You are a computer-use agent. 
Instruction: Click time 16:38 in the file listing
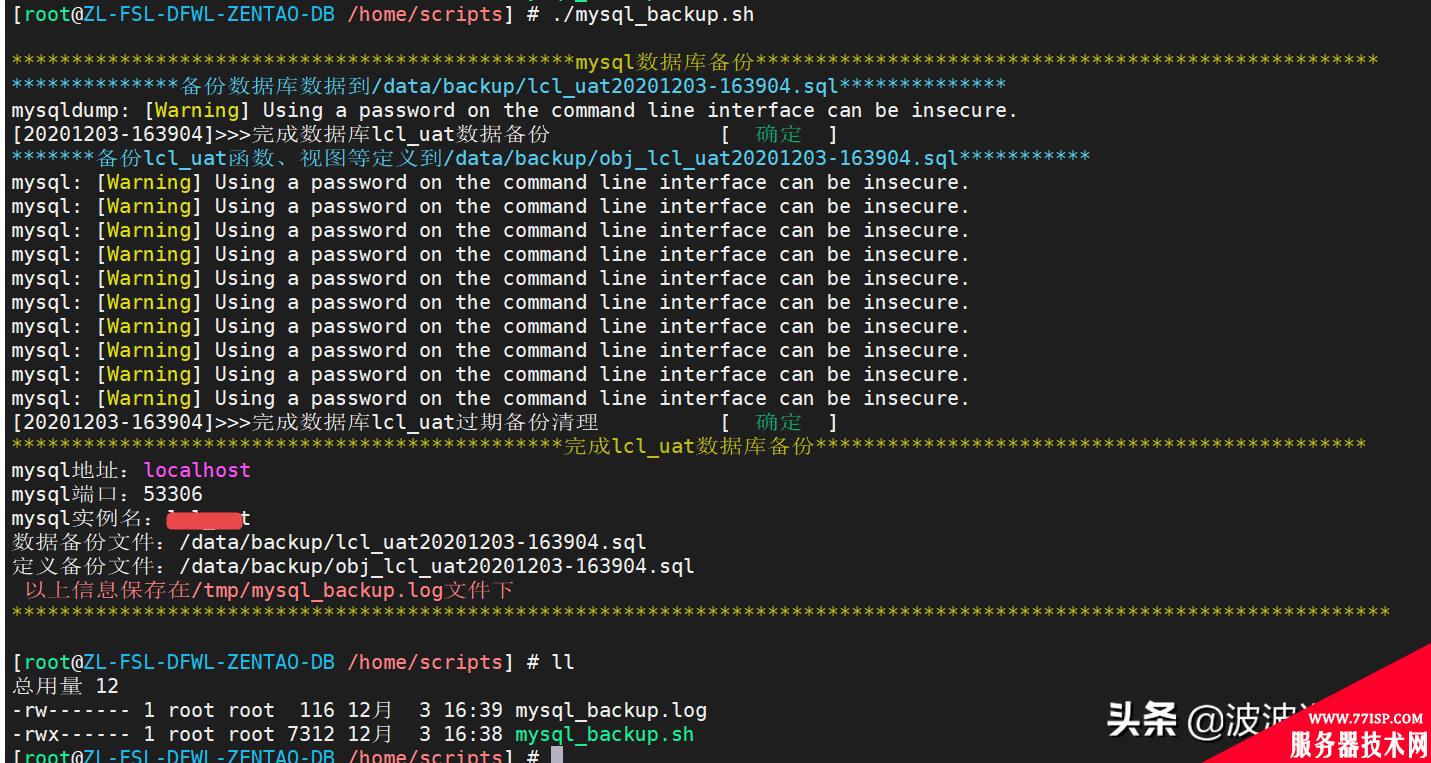pos(473,734)
